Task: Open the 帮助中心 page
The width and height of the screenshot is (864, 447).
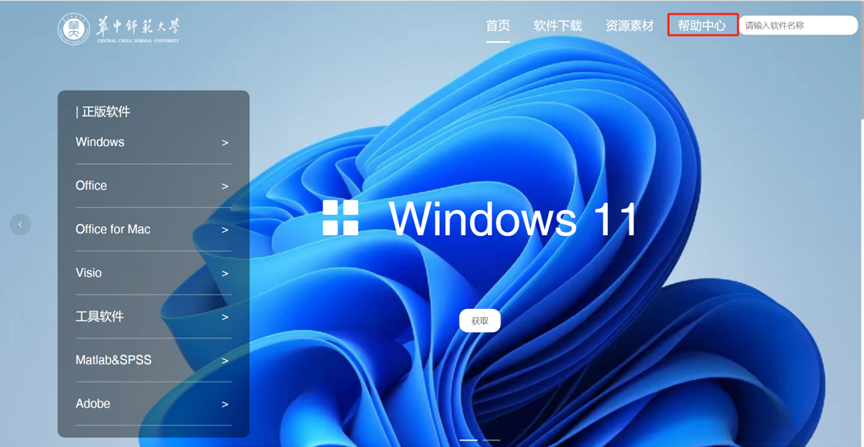Action: [702, 26]
